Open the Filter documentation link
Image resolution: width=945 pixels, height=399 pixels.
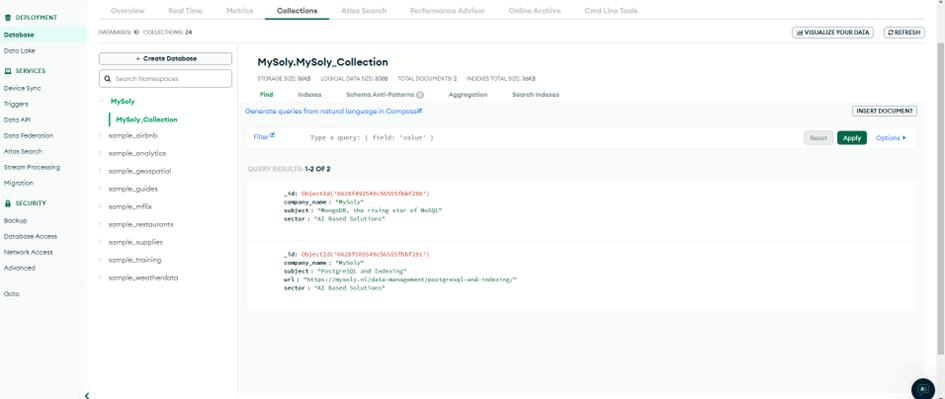[264, 137]
